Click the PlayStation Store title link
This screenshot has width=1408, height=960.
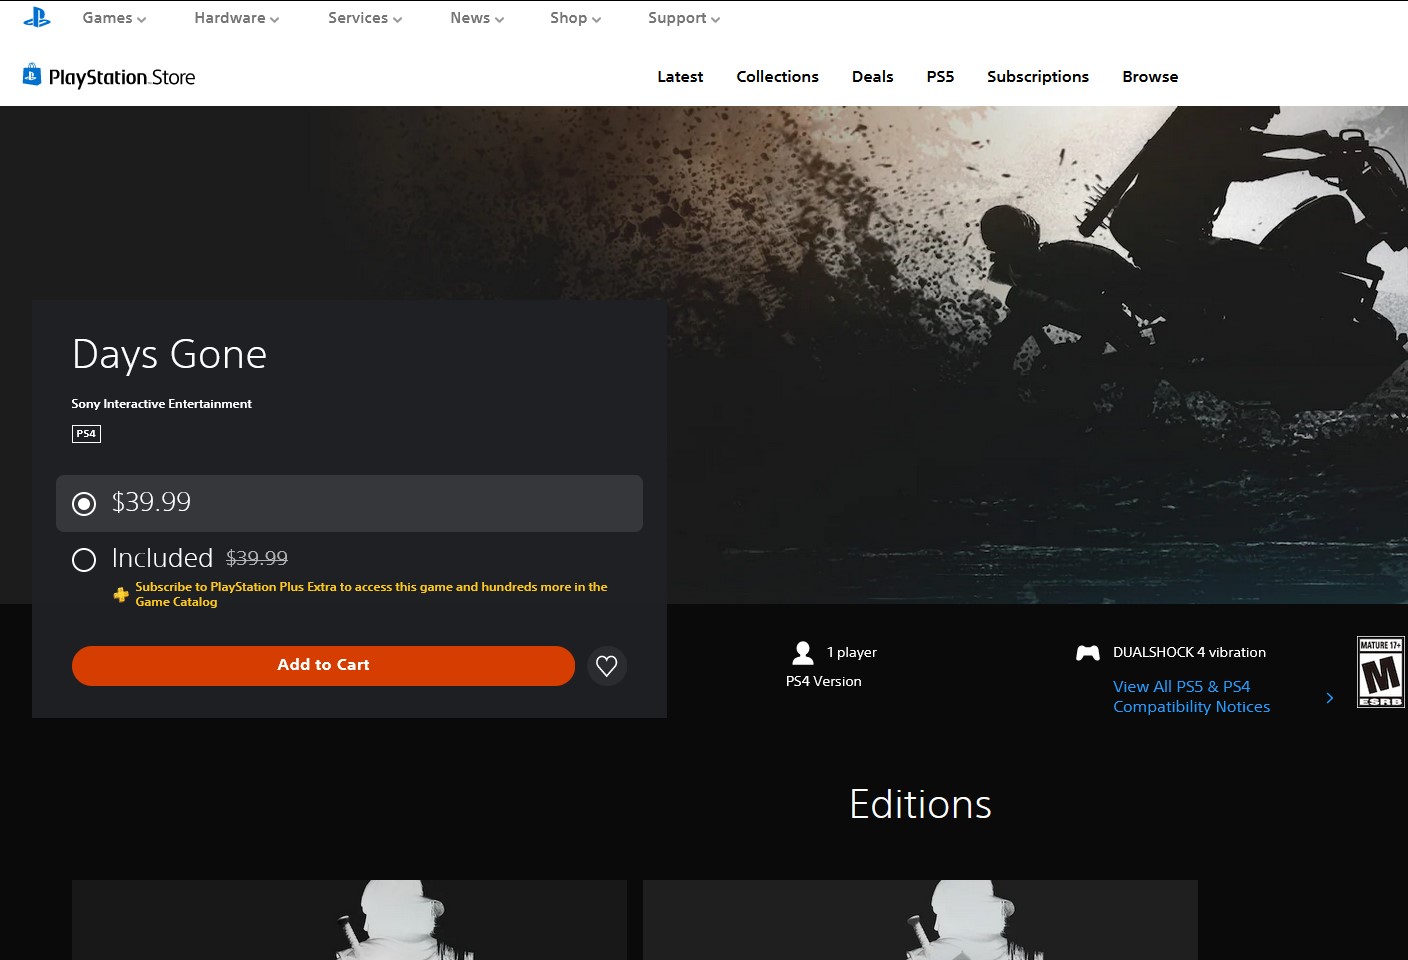pyautogui.click(x=122, y=77)
